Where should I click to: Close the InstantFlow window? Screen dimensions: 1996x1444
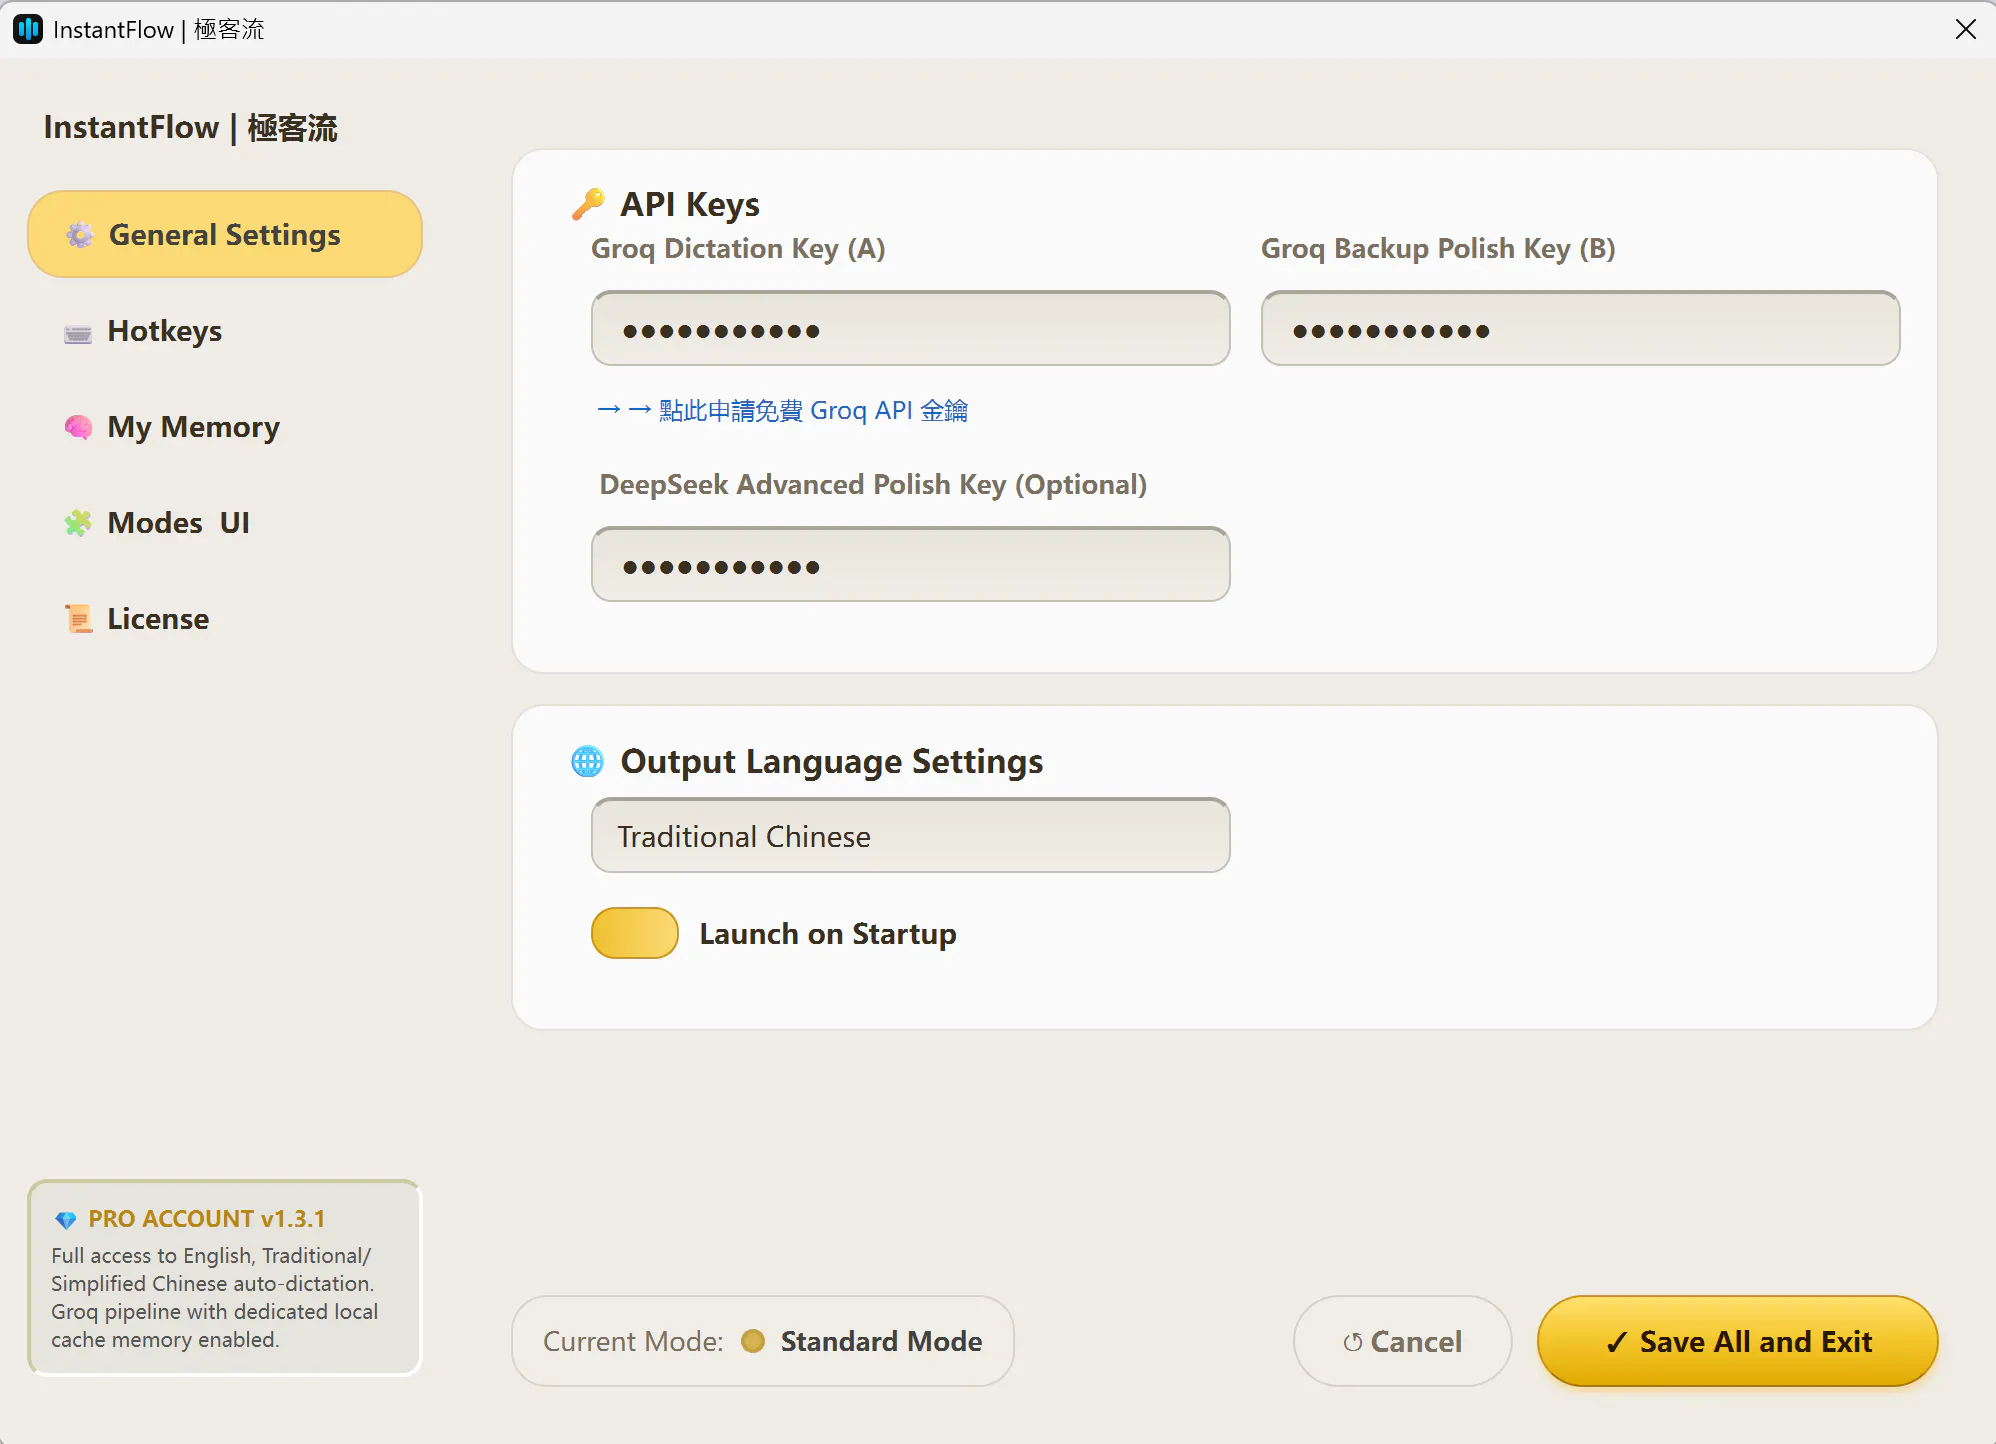click(x=1966, y=29)
